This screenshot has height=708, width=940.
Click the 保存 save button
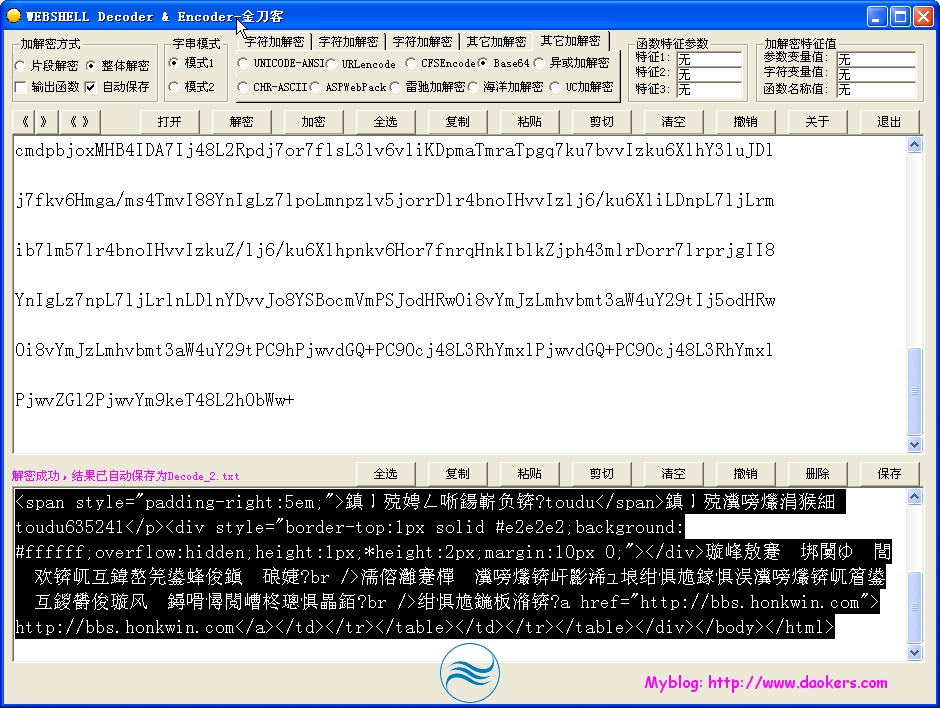[x=889, y=474]
